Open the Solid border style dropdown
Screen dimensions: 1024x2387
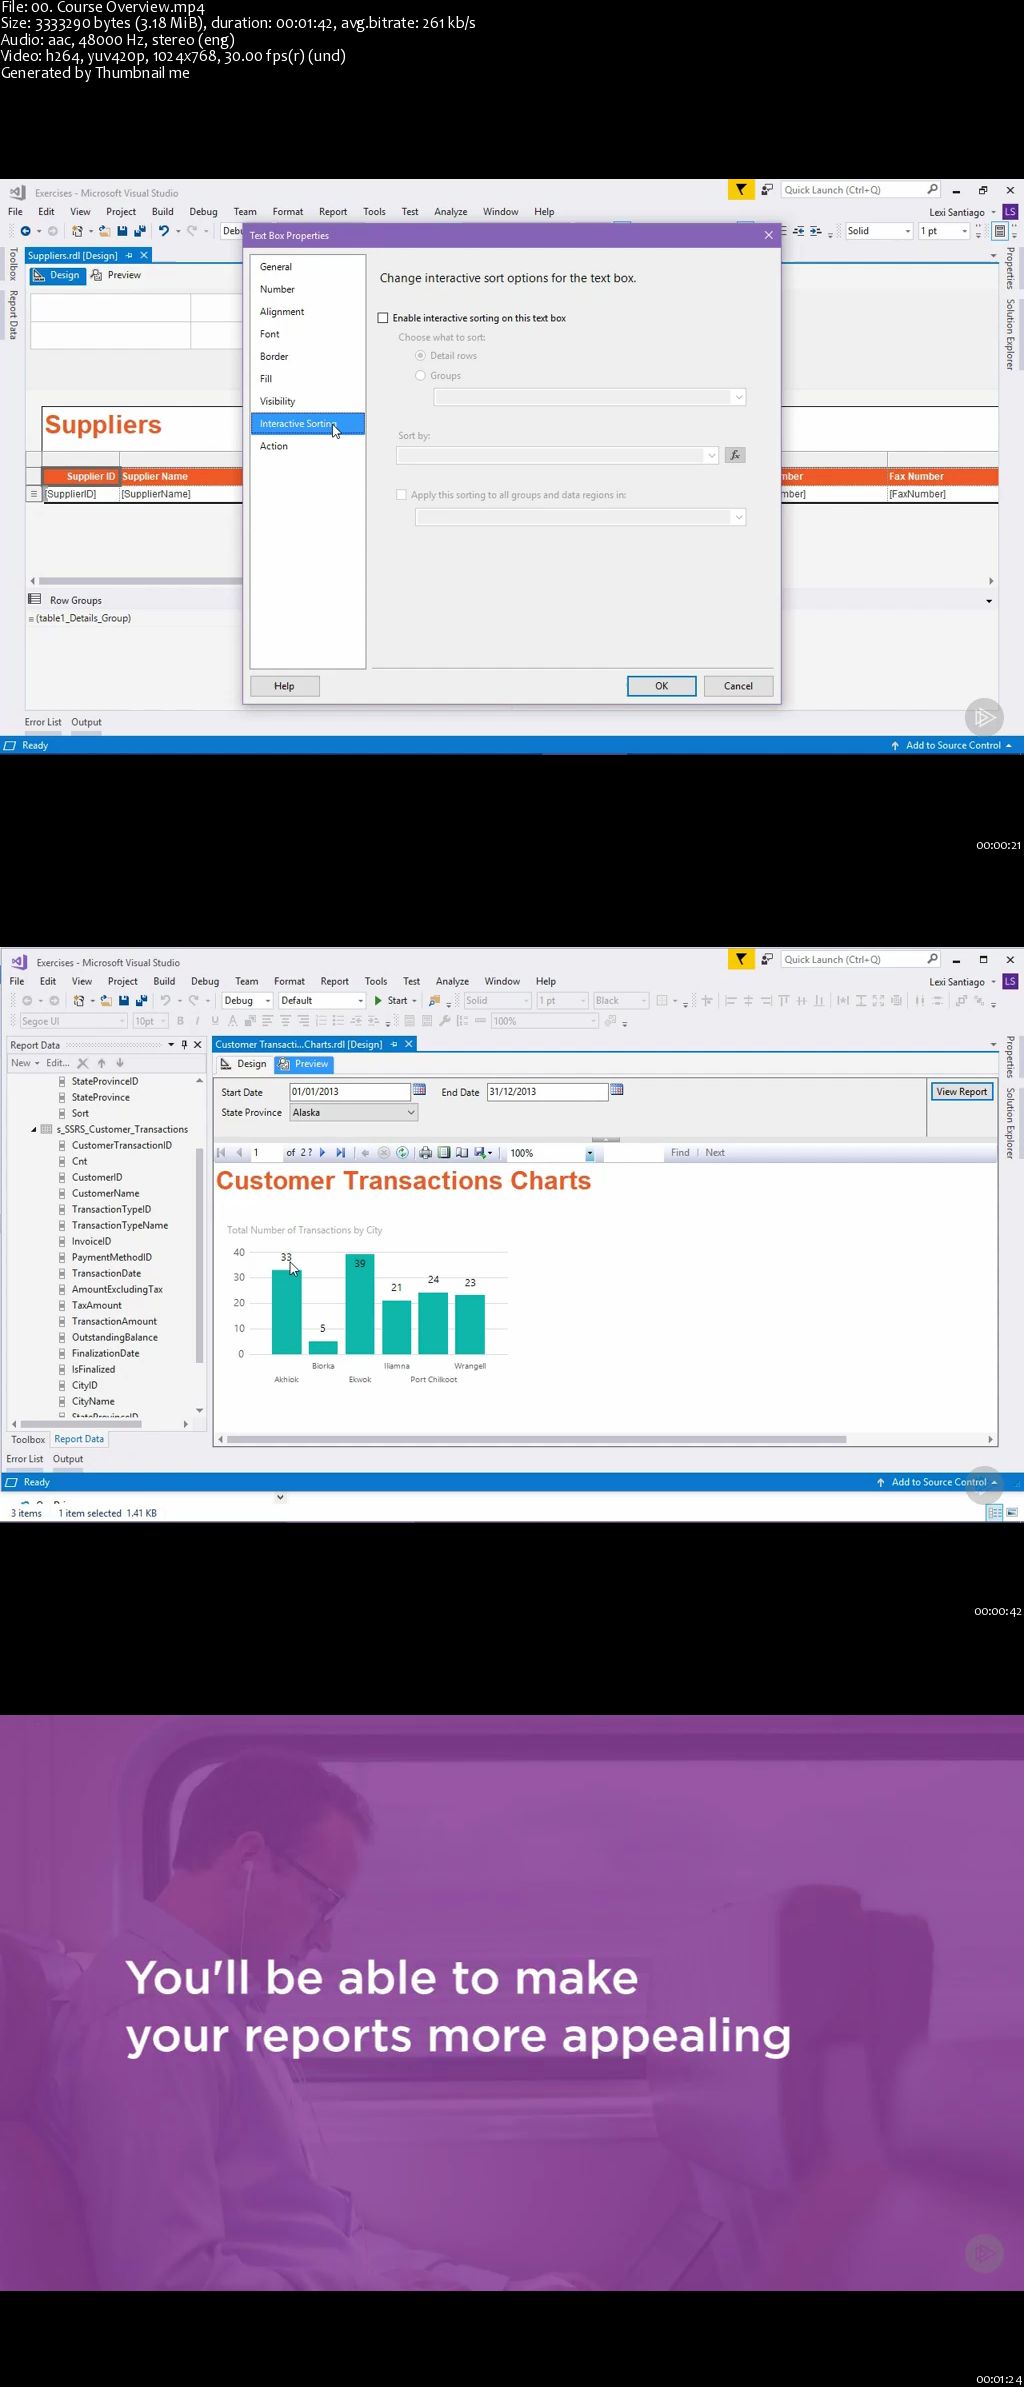point(879,231)
